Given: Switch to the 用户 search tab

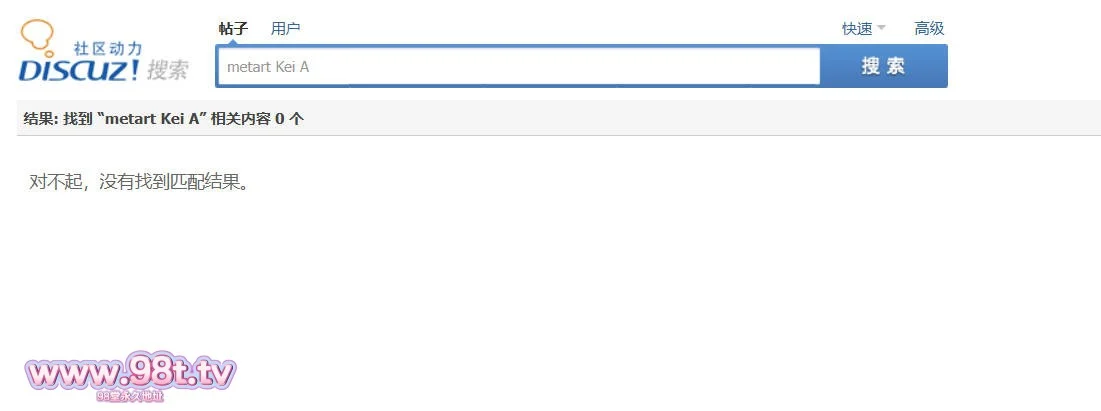Looking at the screenshot, I should (285, 28).
